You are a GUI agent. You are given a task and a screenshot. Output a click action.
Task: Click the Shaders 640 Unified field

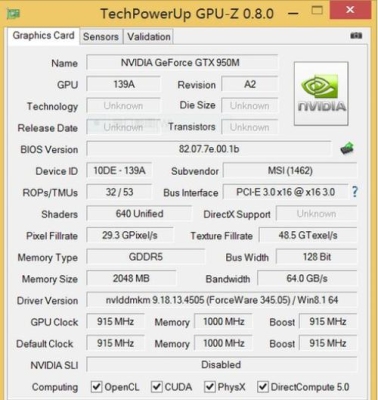(139, 214)
